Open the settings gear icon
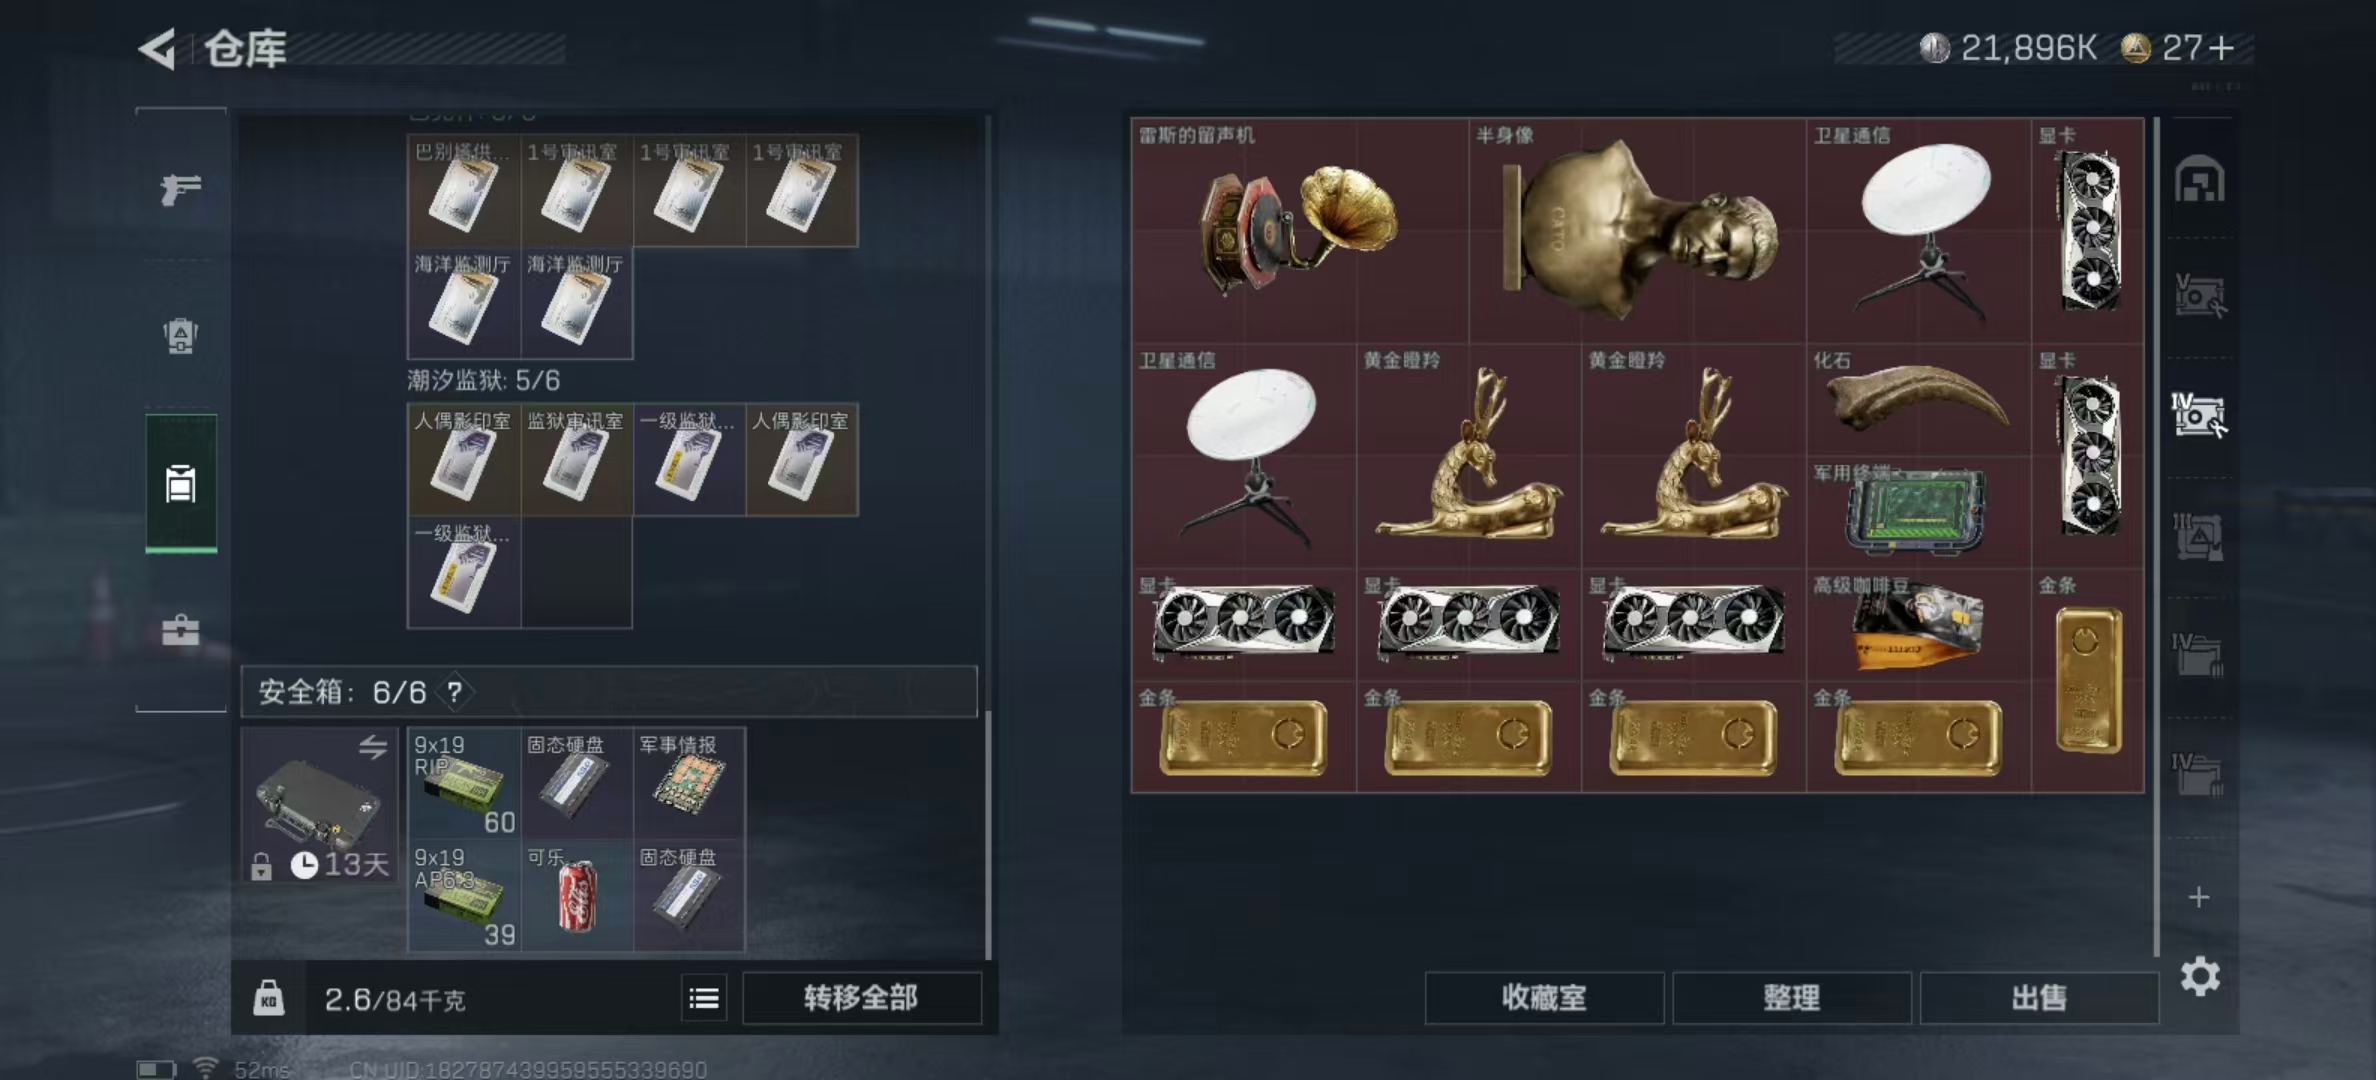This screenshot has height=1080, width=2376. click(2200, 976)
